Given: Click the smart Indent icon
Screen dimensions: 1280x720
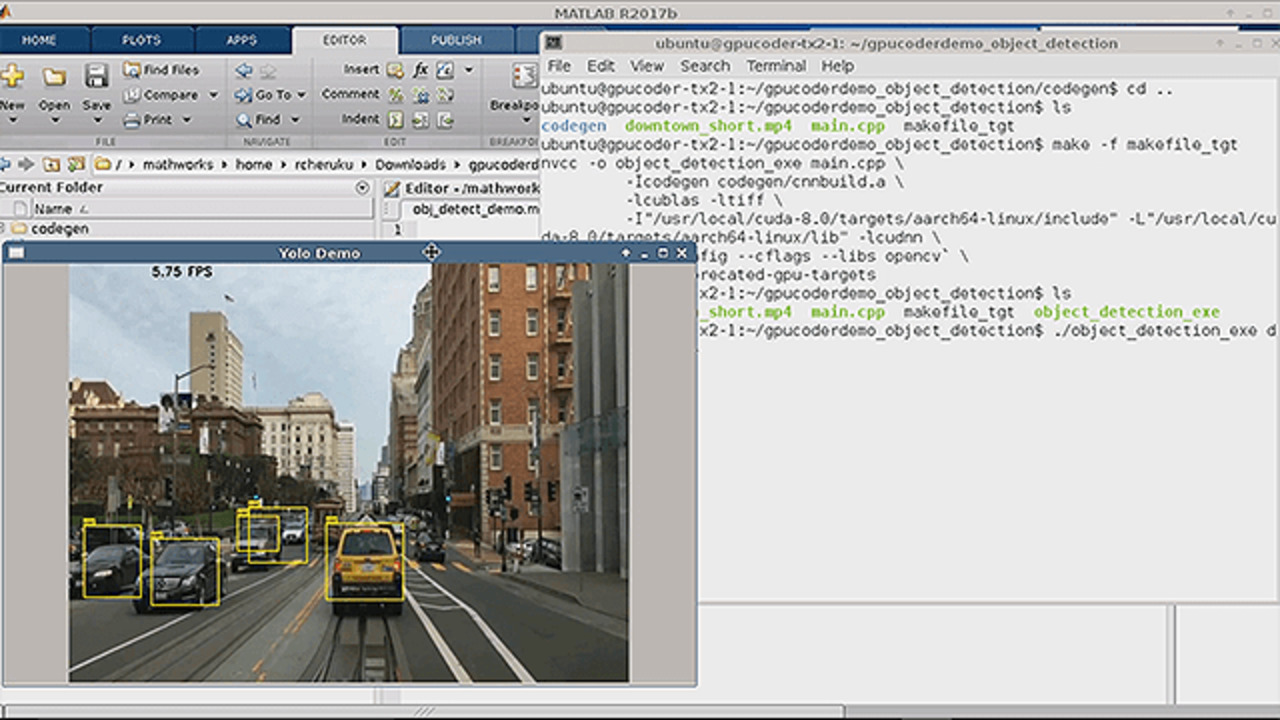Looking at the screenshot, I should click(396, 120).
